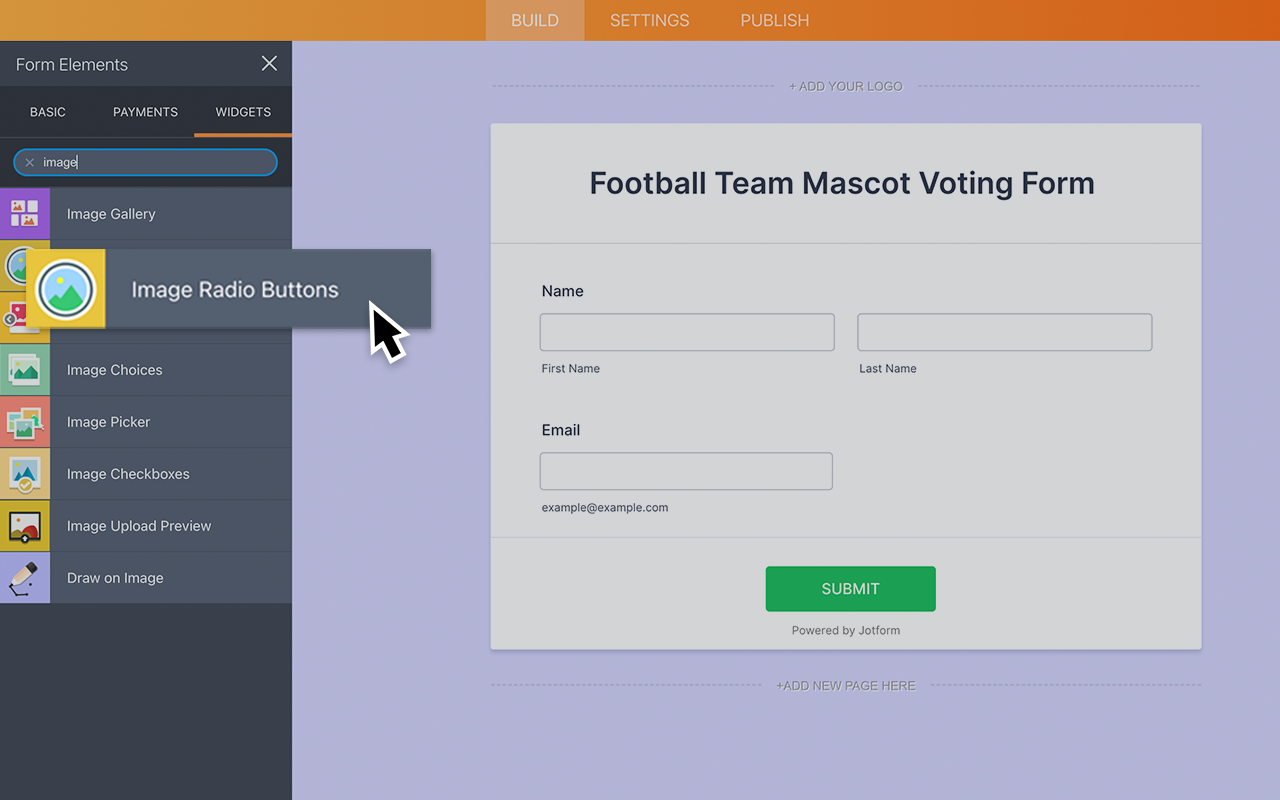This screenshot has width=1280, height=800.
Task: Click the Image Radio Buttons widget icon
Action: pos(65,288)
